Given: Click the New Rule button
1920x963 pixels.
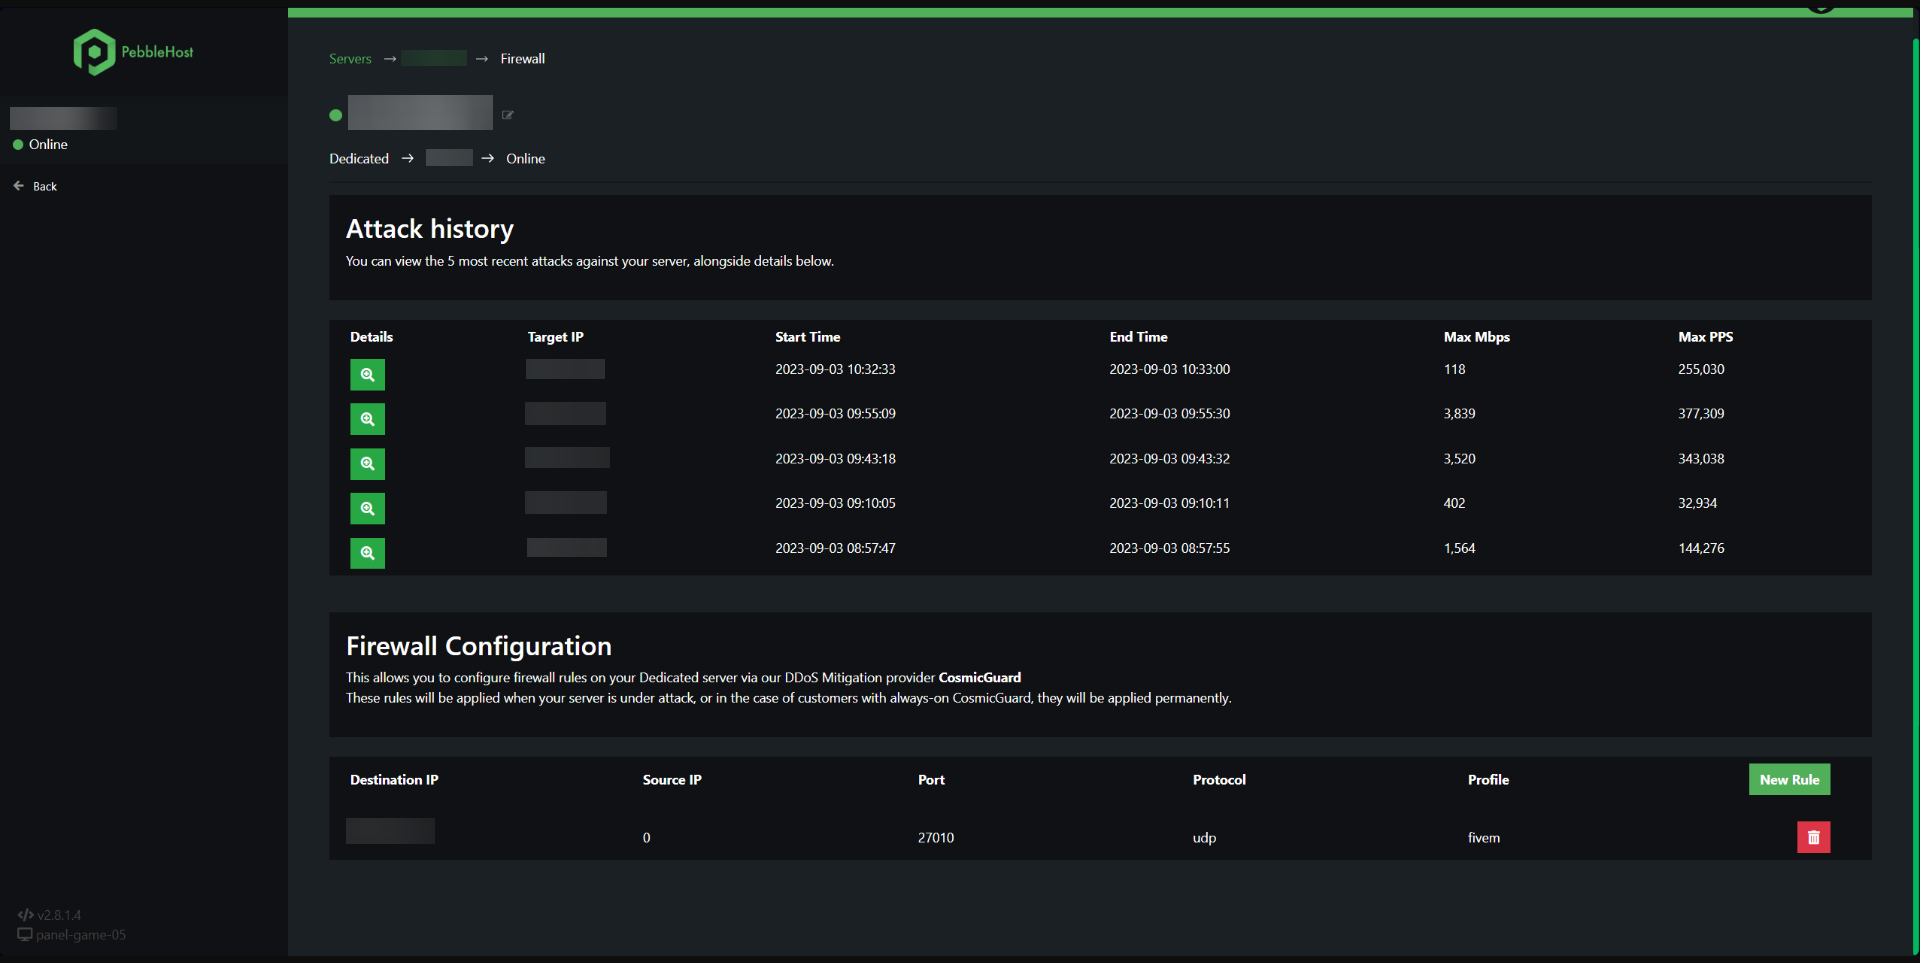Looking at the screenshot, I should [x=1789, y=780].
